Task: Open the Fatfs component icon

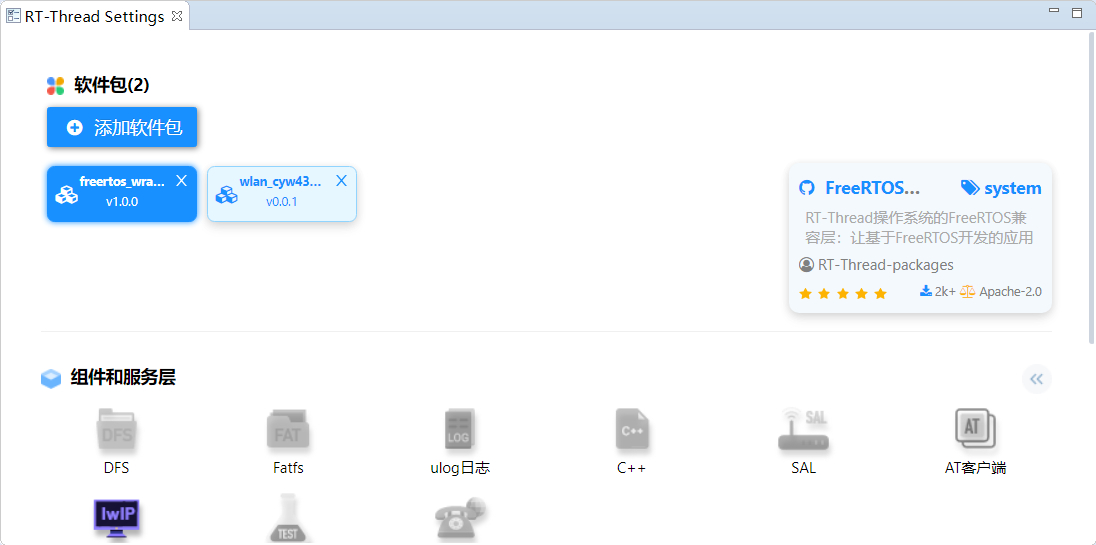Action: [x=287, y=428]
